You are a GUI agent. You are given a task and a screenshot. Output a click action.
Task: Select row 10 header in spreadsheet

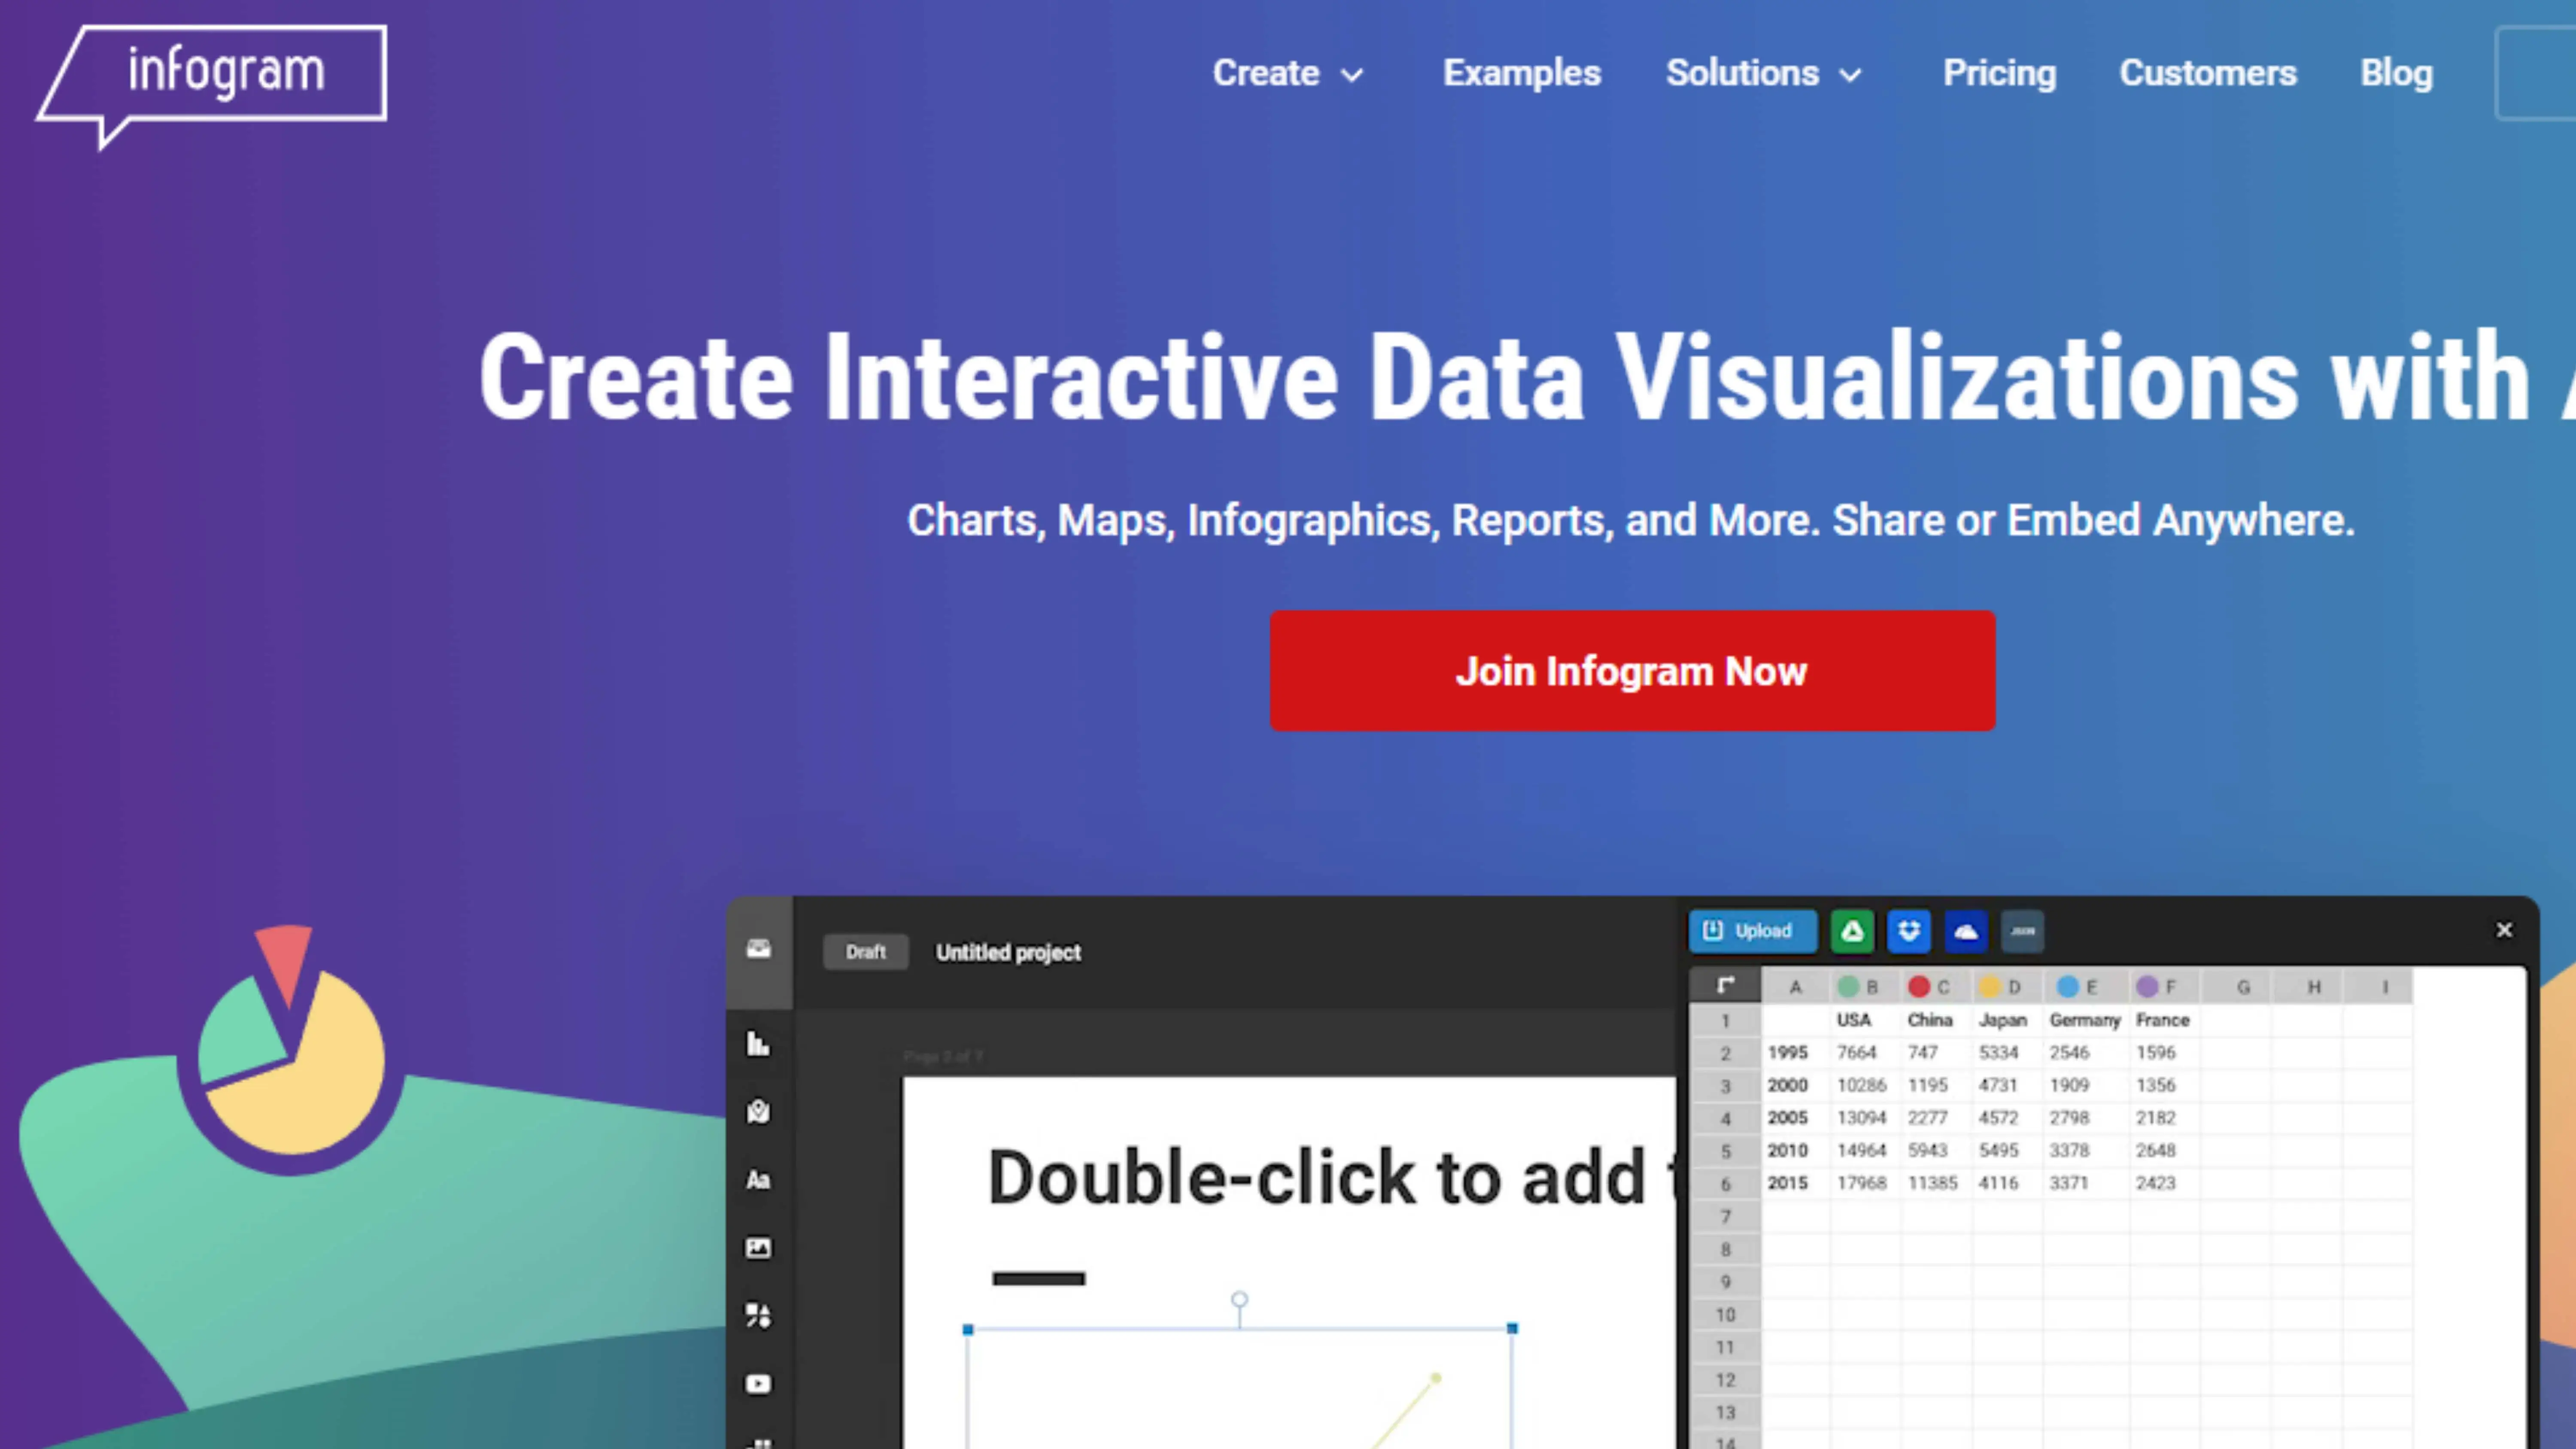tap(1726, 1315)
